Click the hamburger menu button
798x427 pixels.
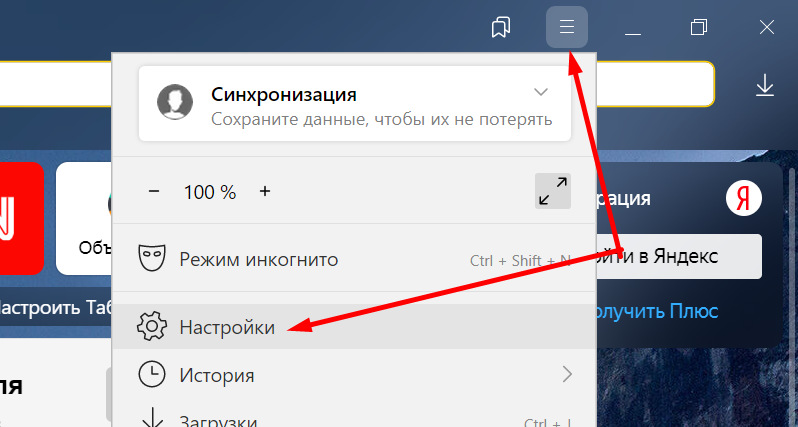[x=567, y=27]
